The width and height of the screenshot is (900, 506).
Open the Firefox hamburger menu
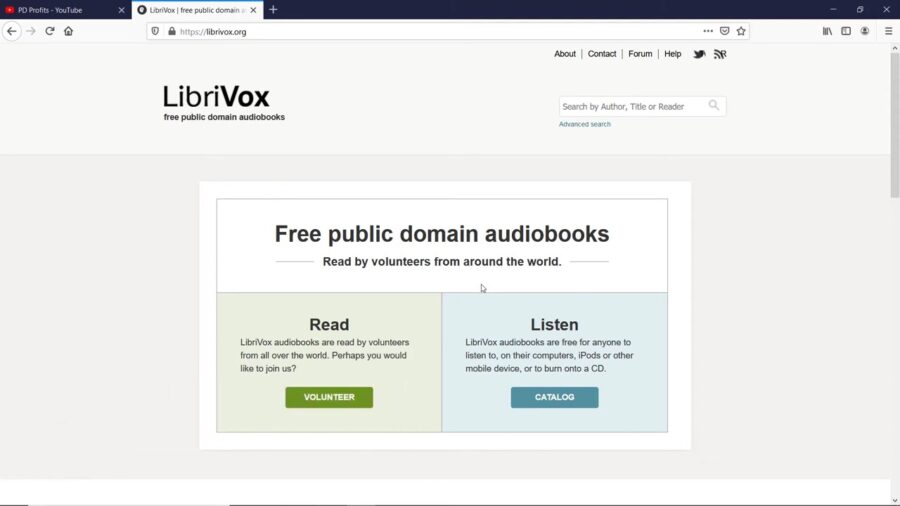click(x=889, y=31)
